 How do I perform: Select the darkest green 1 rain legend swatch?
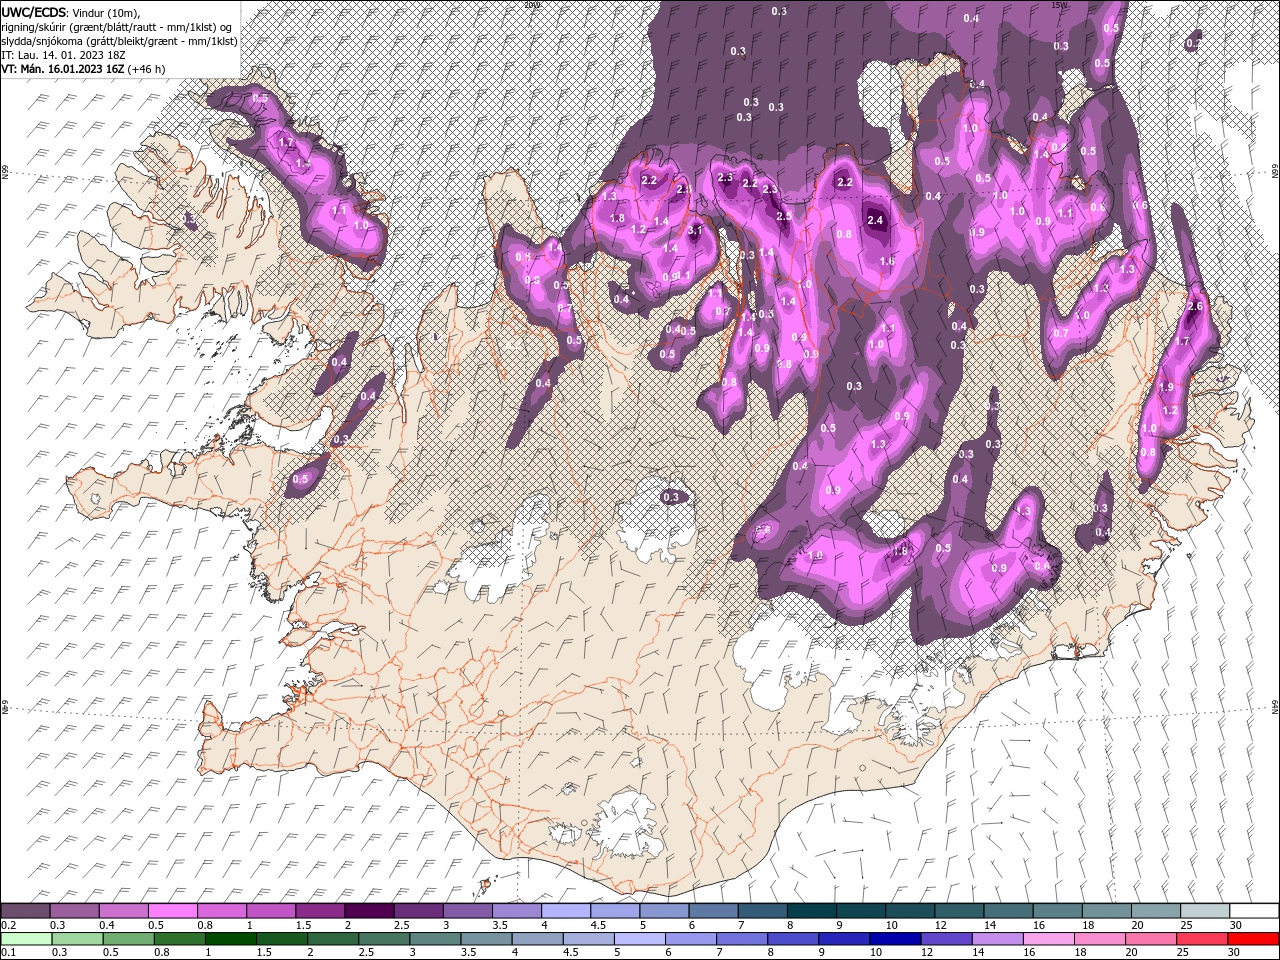click(231, 939)
